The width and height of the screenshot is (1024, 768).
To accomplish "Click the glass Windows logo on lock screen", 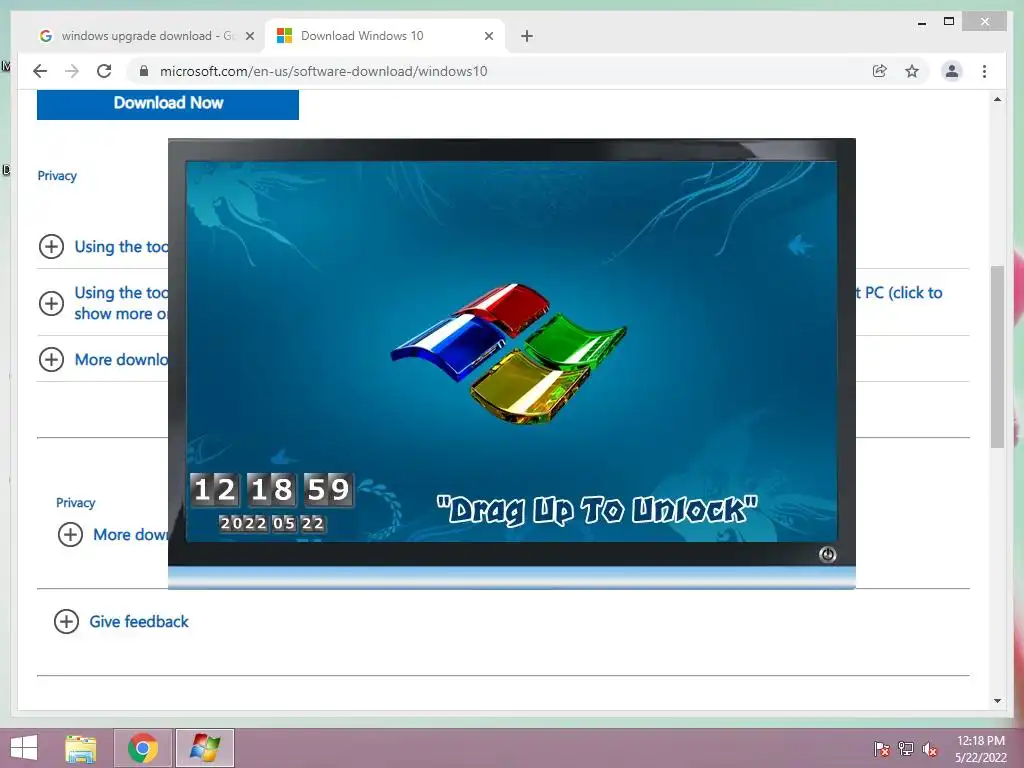I will tap(509, 353).
